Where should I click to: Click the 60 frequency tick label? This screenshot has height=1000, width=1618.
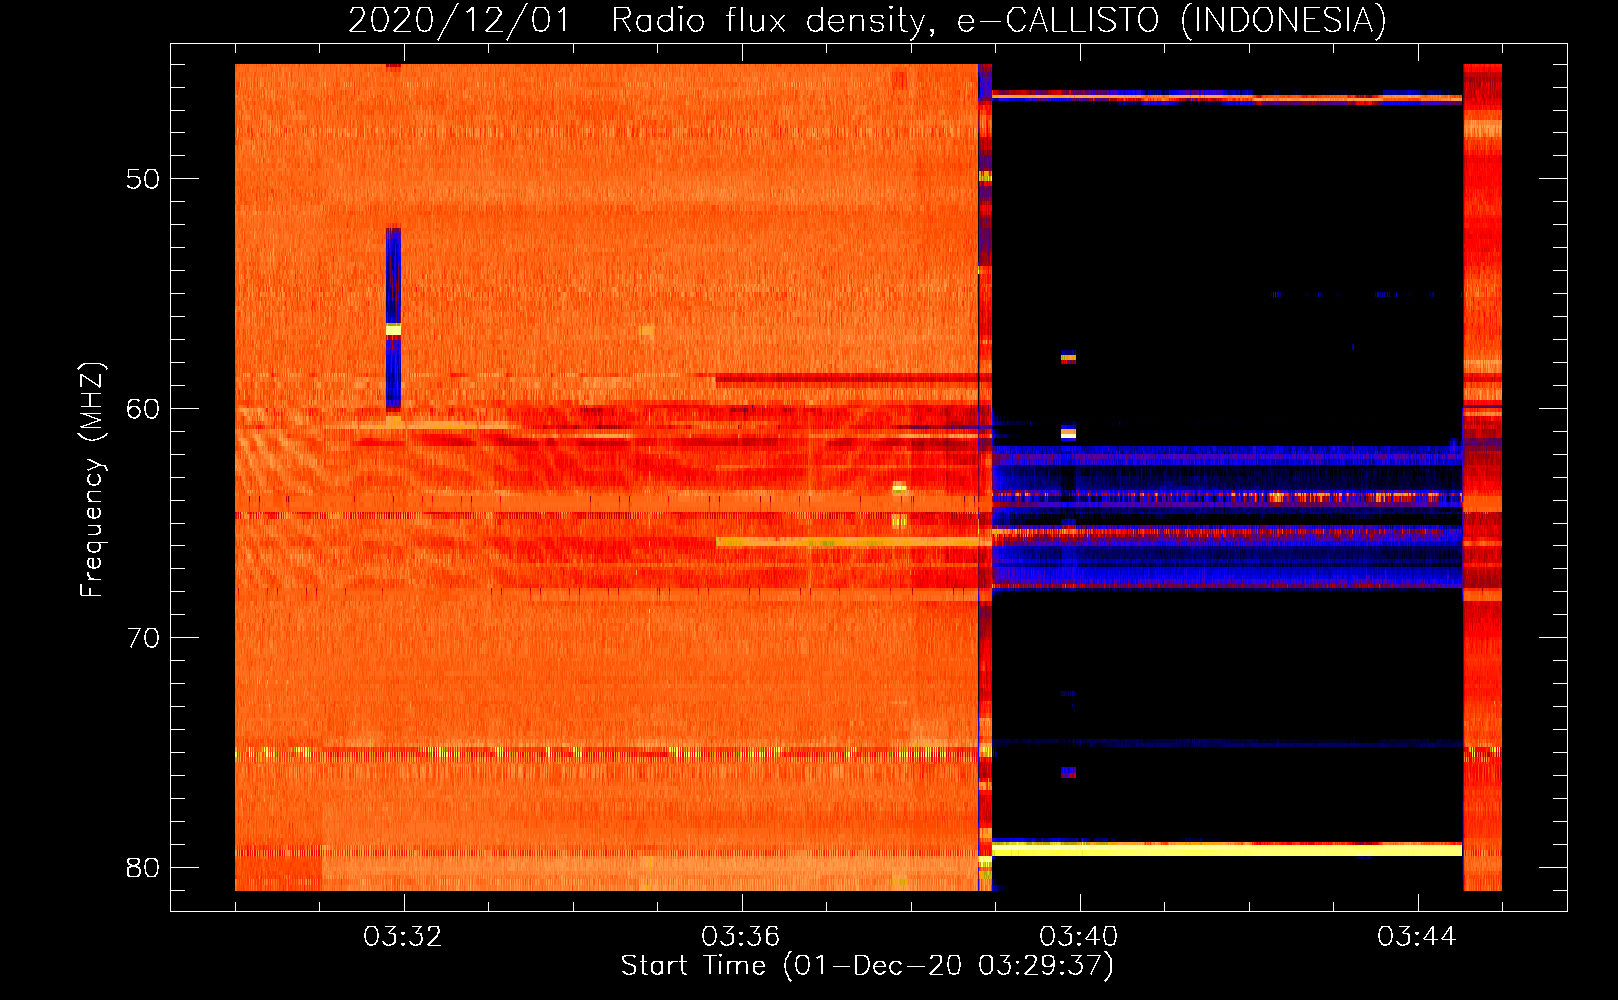click(143, 409)
